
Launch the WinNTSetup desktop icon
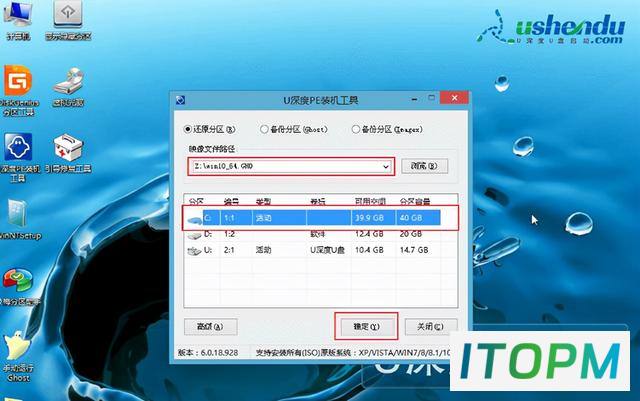pyautogui.click(x=18, y=219)
